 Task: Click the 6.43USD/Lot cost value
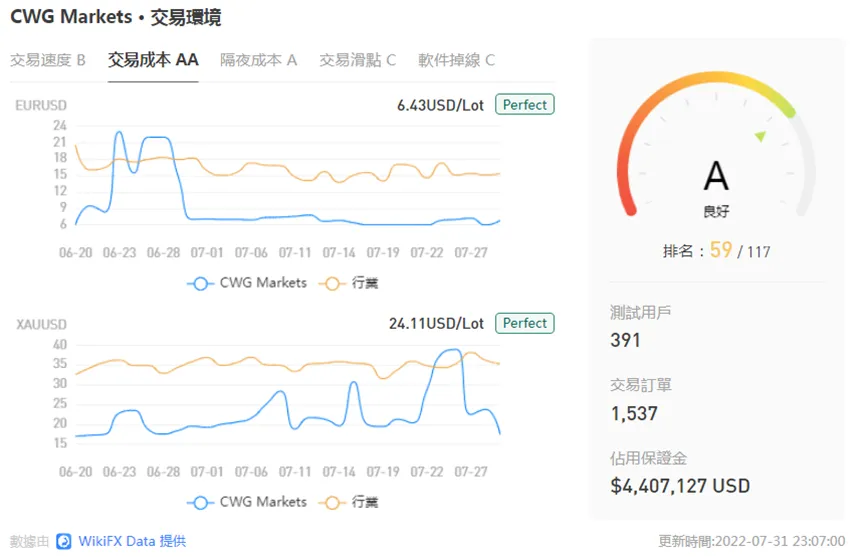click(x=440, y=105)
